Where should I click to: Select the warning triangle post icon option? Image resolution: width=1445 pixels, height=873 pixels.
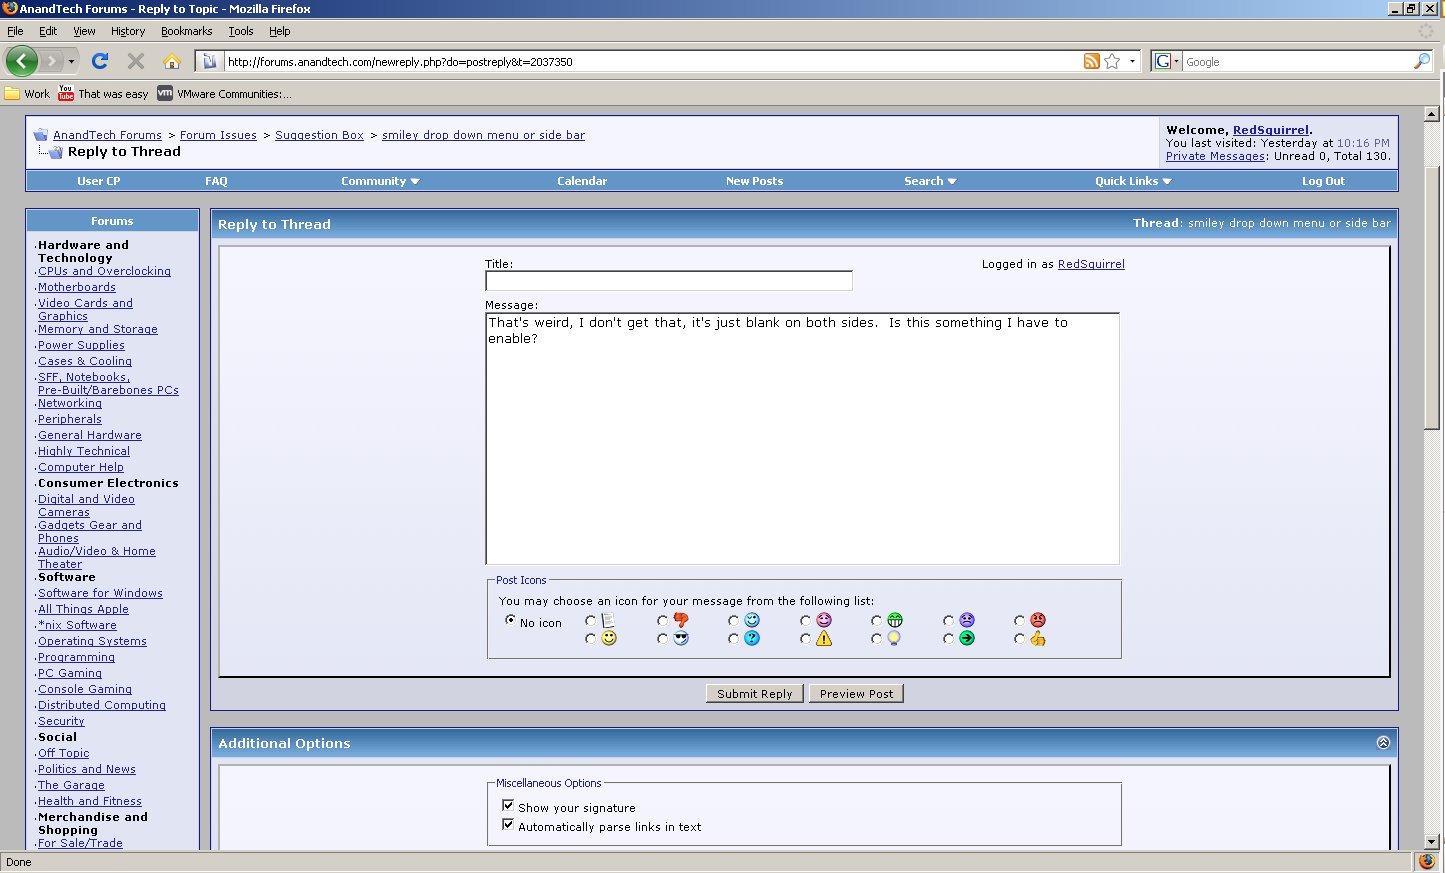pos(806,639)
